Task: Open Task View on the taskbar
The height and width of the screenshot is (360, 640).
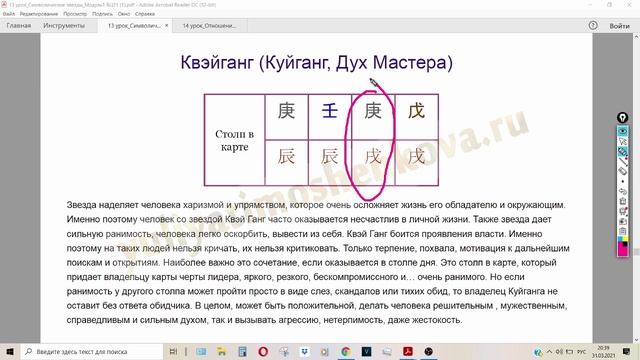Action: [173, 352]
